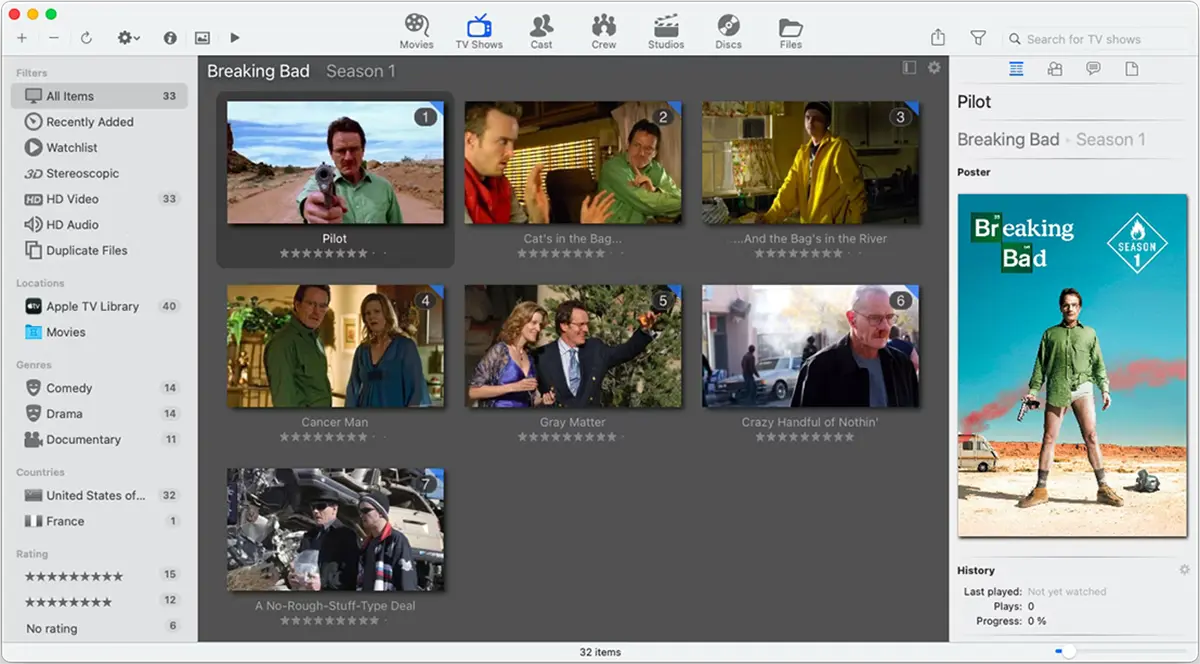This screenshot has height=664, width=1200.
Task: Click the refresh toolbar icon
Action: (87, 38)
